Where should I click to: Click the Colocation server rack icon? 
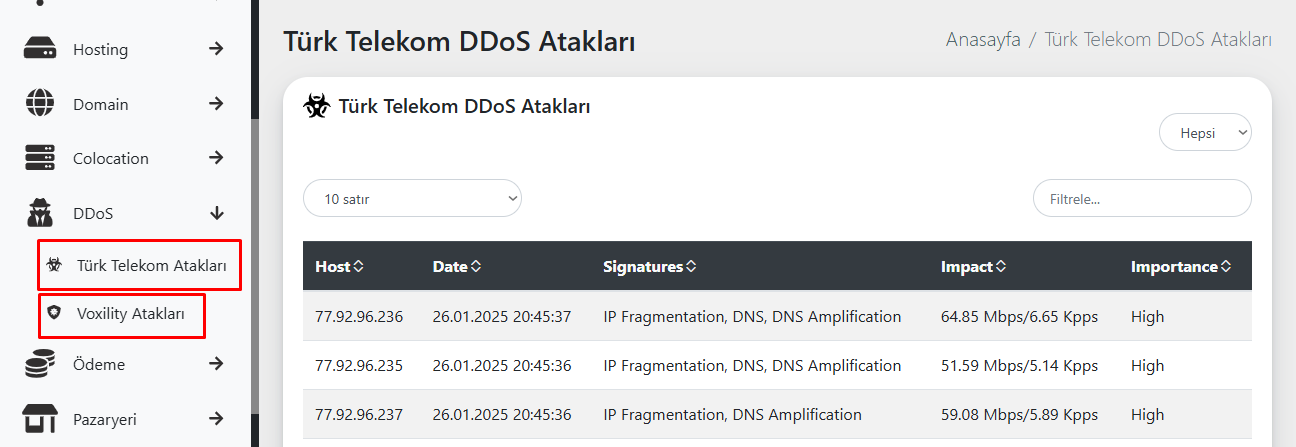pyautogui.click(x=40, y=158)
